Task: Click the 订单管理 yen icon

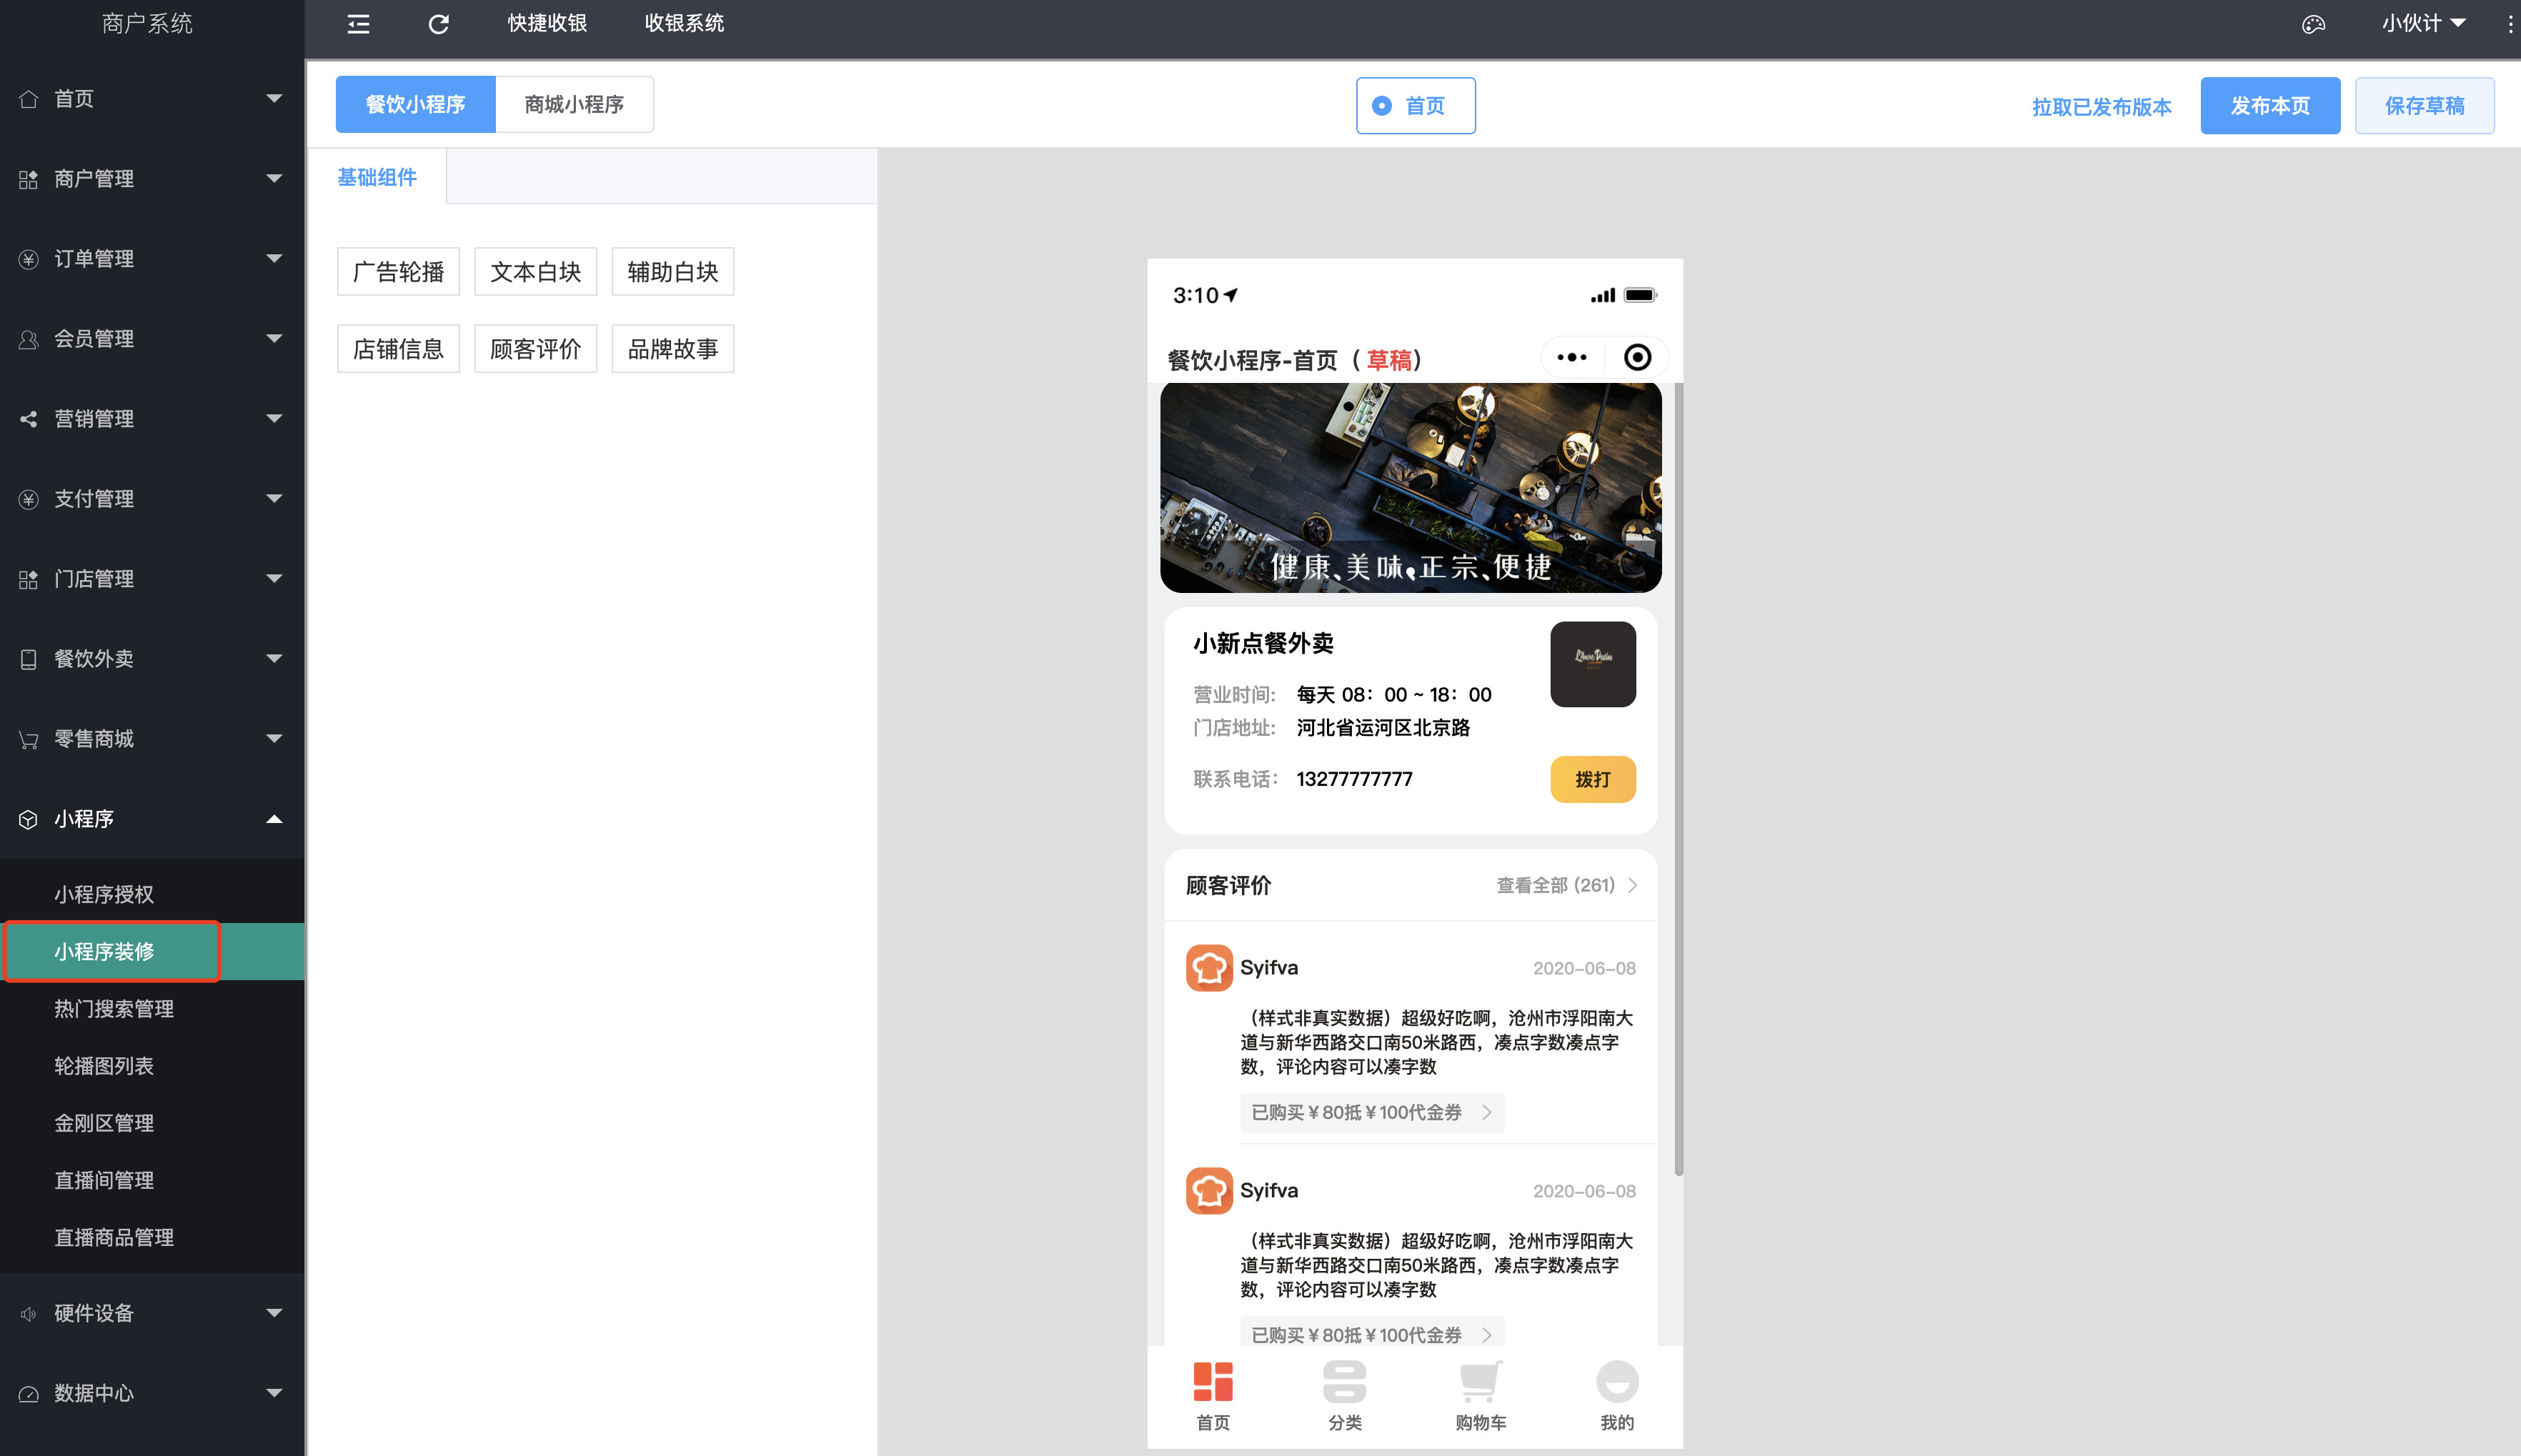Action: tap(28, 259)
